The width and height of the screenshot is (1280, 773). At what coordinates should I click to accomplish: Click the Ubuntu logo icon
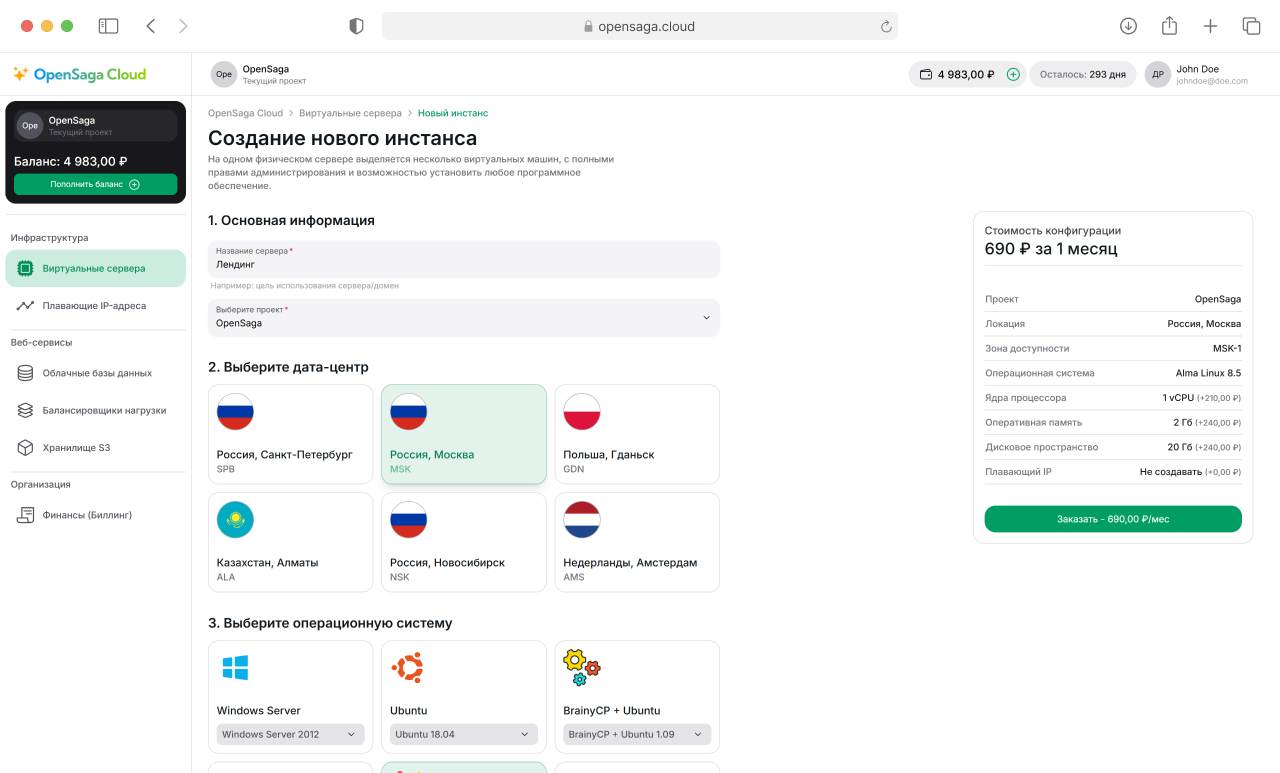coord(407,668)
